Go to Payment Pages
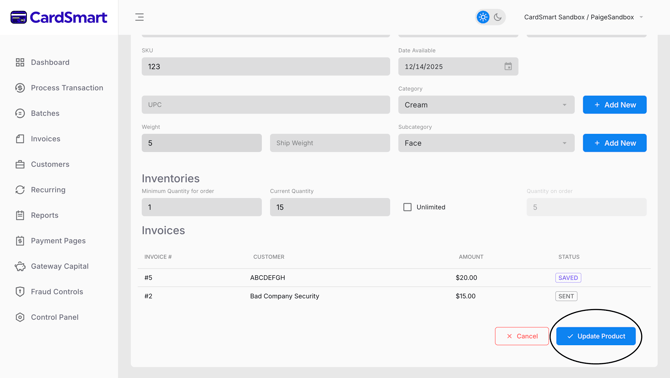Image resolution: width=670 pixels, height=378 pixels. point(58,241)
